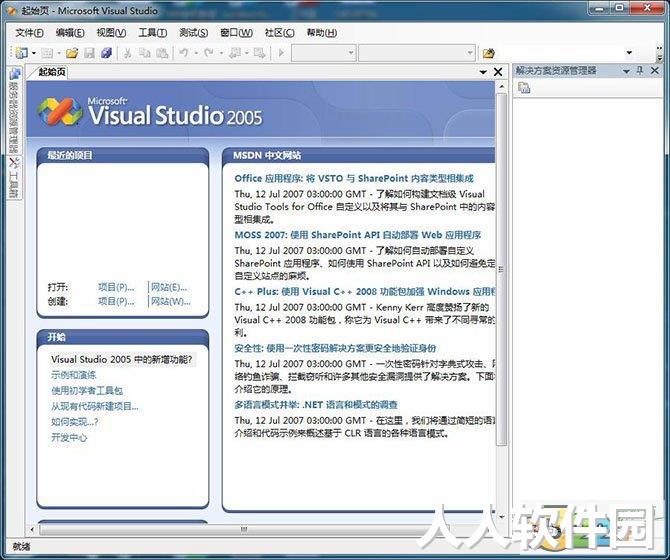
Task: Open C++ Plus Visual C++ 2008 article
Action: click(x=364, y=292)
